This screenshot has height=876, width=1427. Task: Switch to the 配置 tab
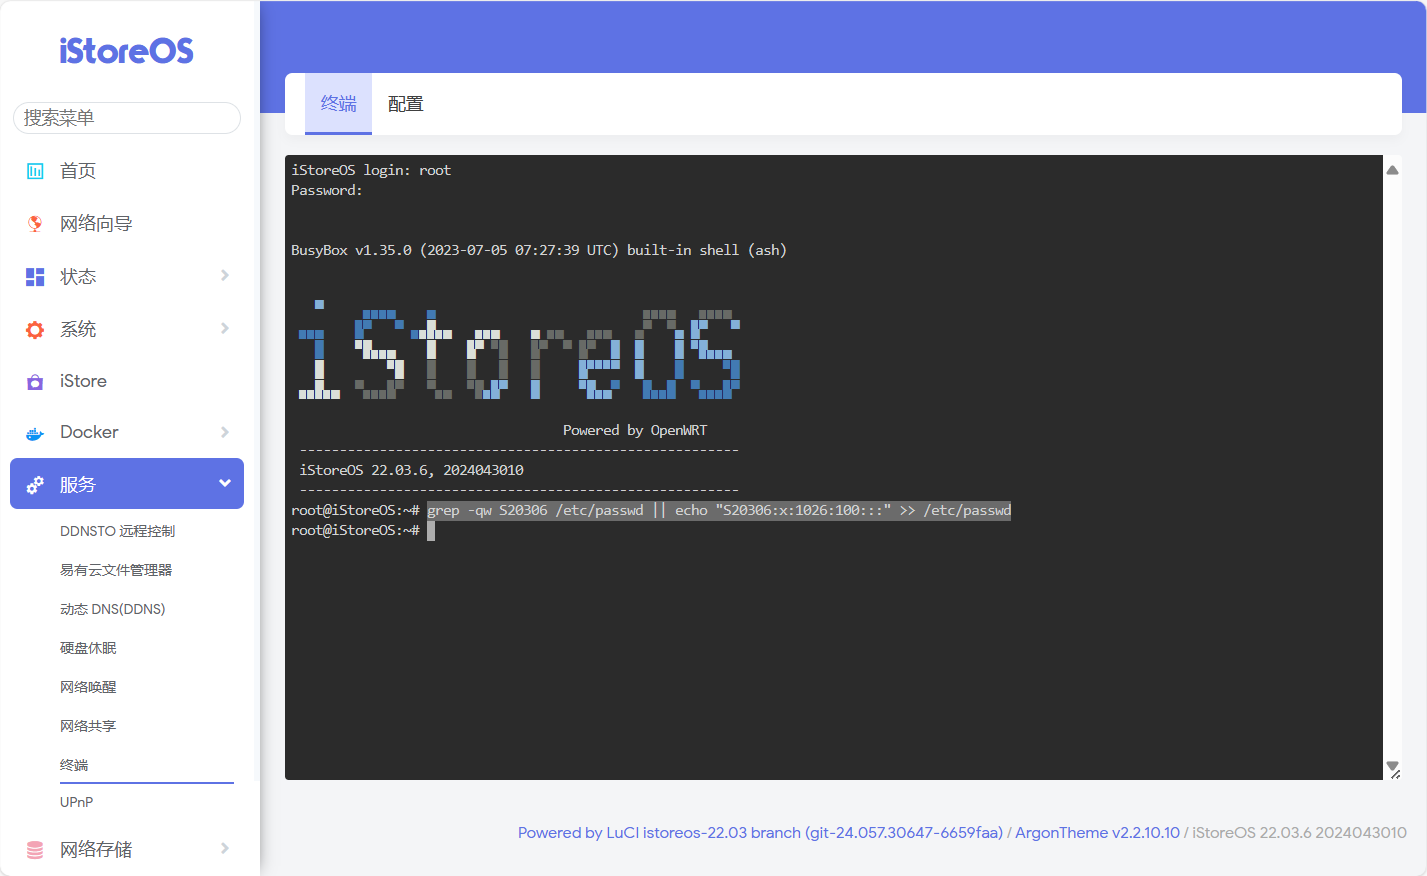tap(405, 104)
